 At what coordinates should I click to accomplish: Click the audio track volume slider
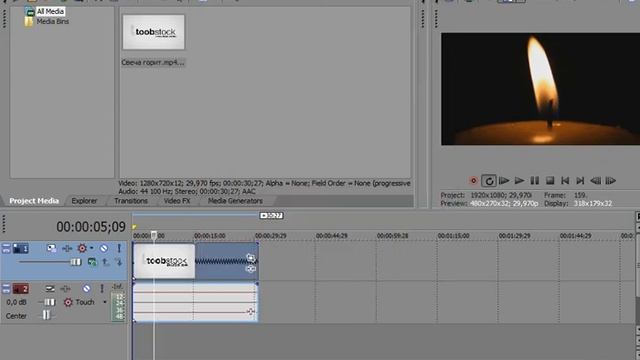click(49, 302)
